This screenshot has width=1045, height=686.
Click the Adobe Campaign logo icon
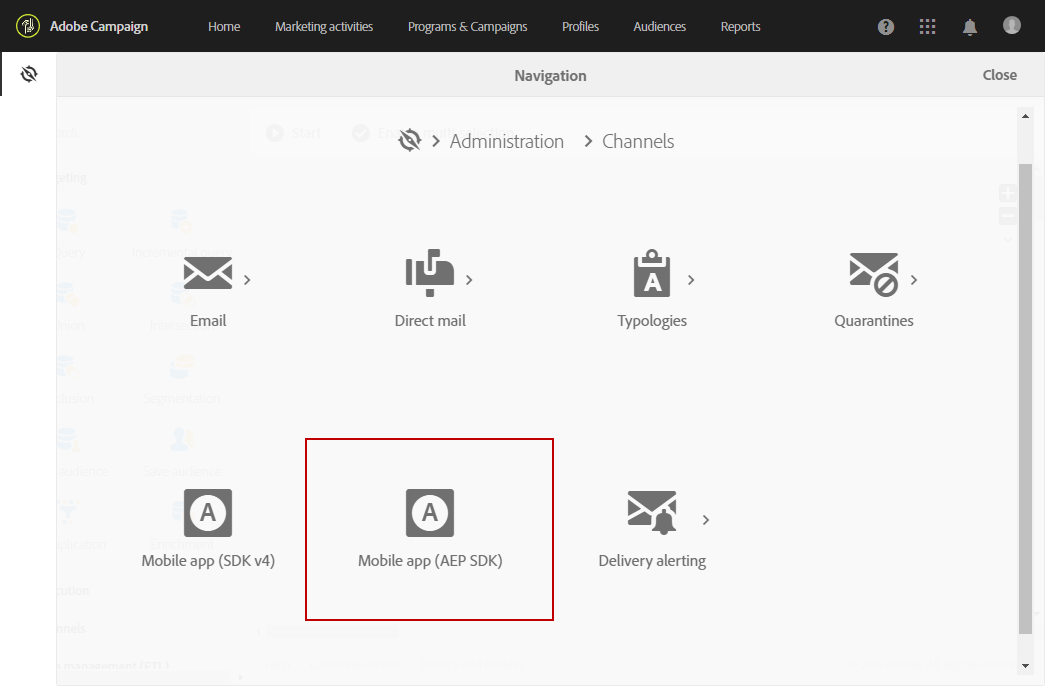tap(28, 27)
